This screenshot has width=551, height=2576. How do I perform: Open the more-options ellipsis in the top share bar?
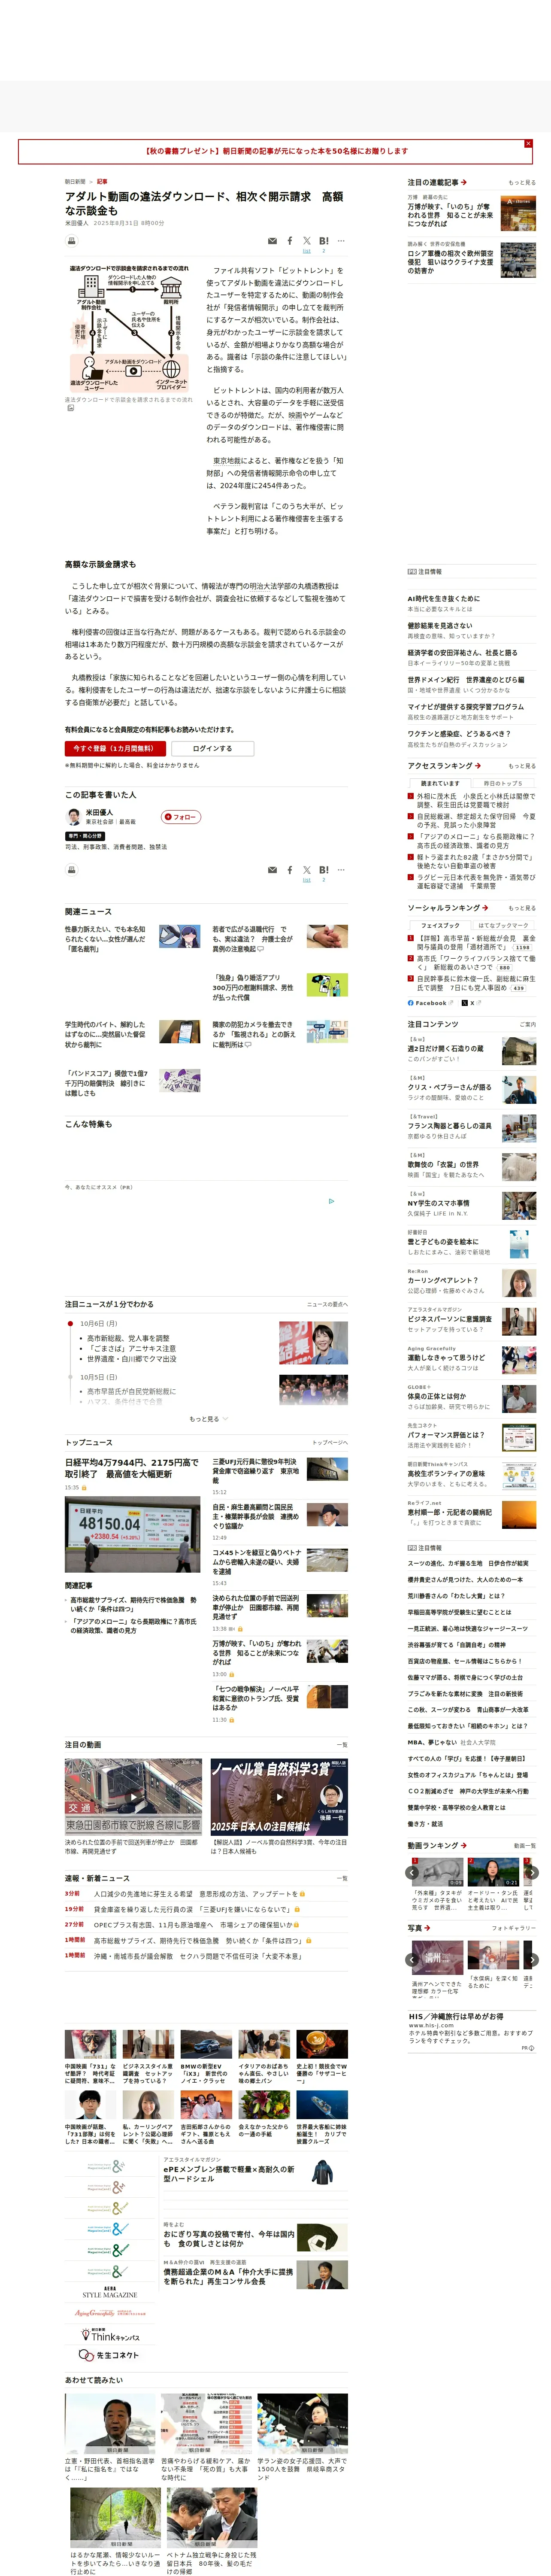pos(341,241)
